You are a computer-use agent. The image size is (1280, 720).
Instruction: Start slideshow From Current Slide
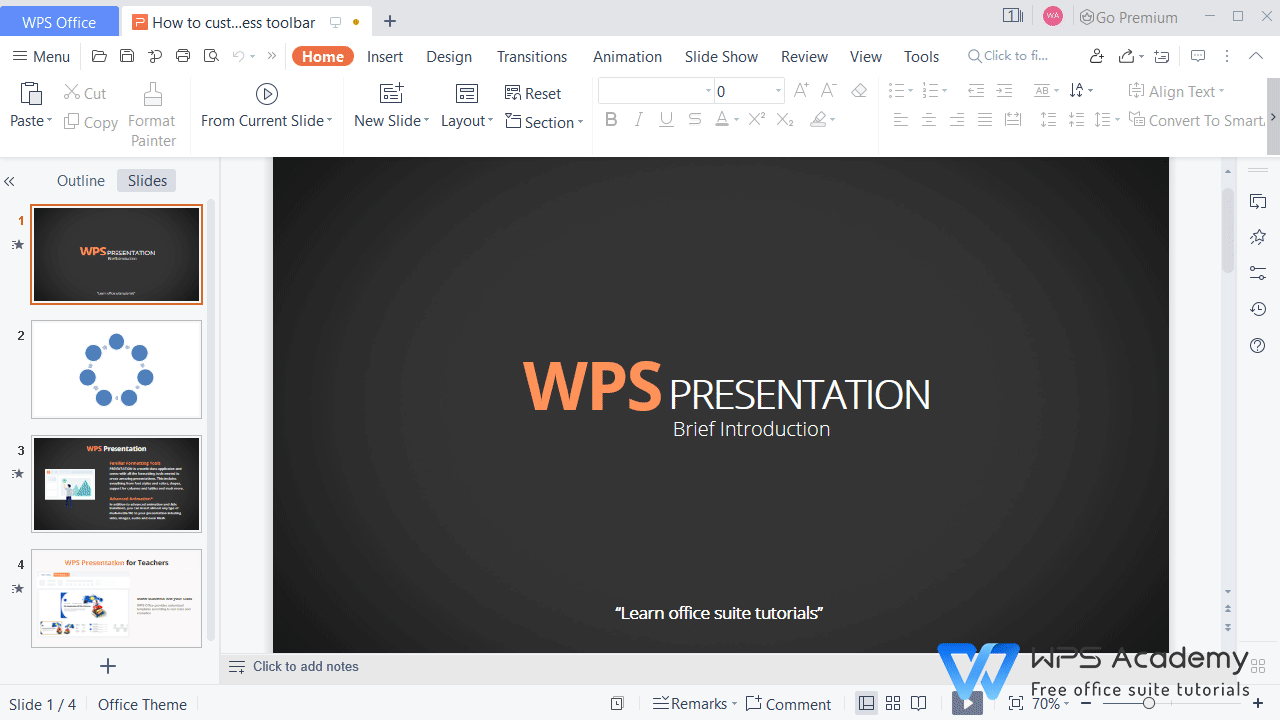coord(266,105)
